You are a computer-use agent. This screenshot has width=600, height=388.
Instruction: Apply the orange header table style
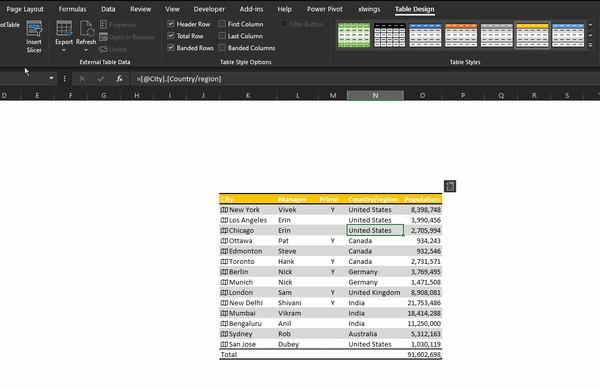tap(461, 35)
